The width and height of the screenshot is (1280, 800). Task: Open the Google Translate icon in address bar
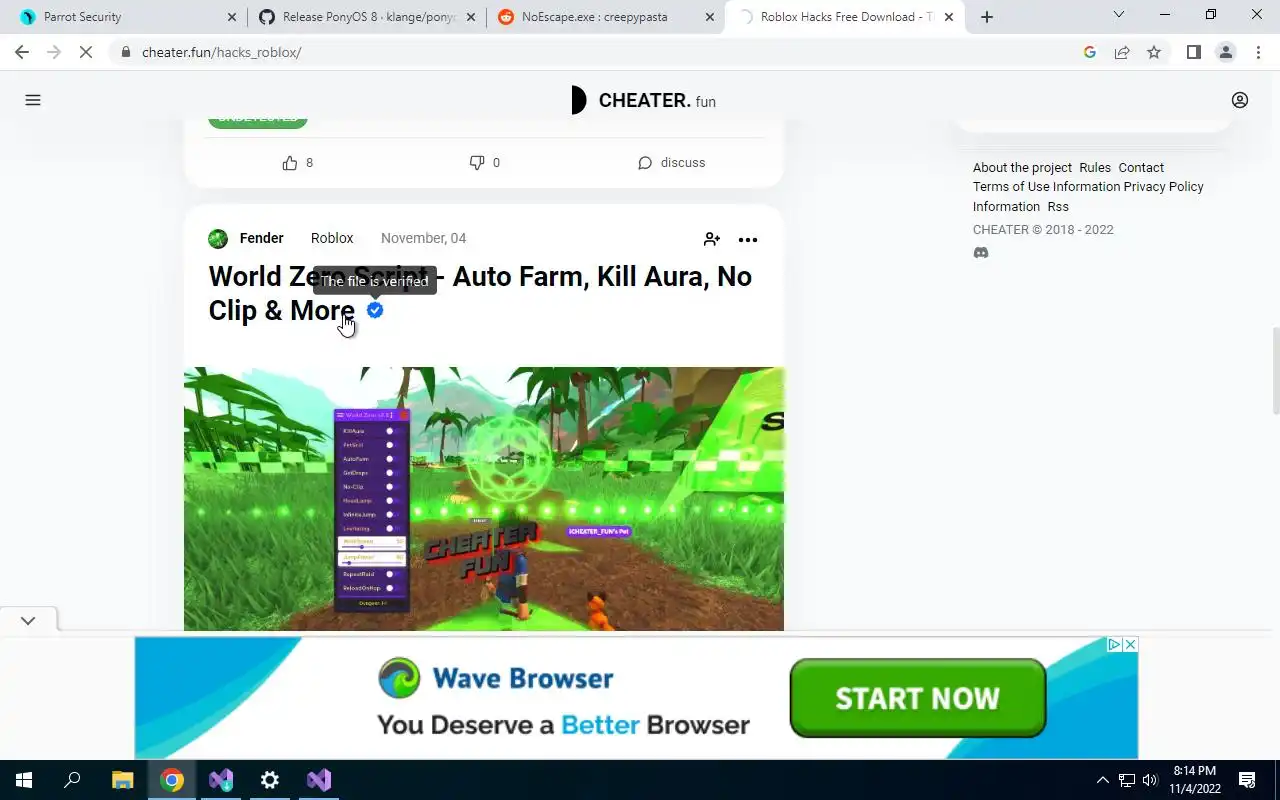tap(1090, 52)
